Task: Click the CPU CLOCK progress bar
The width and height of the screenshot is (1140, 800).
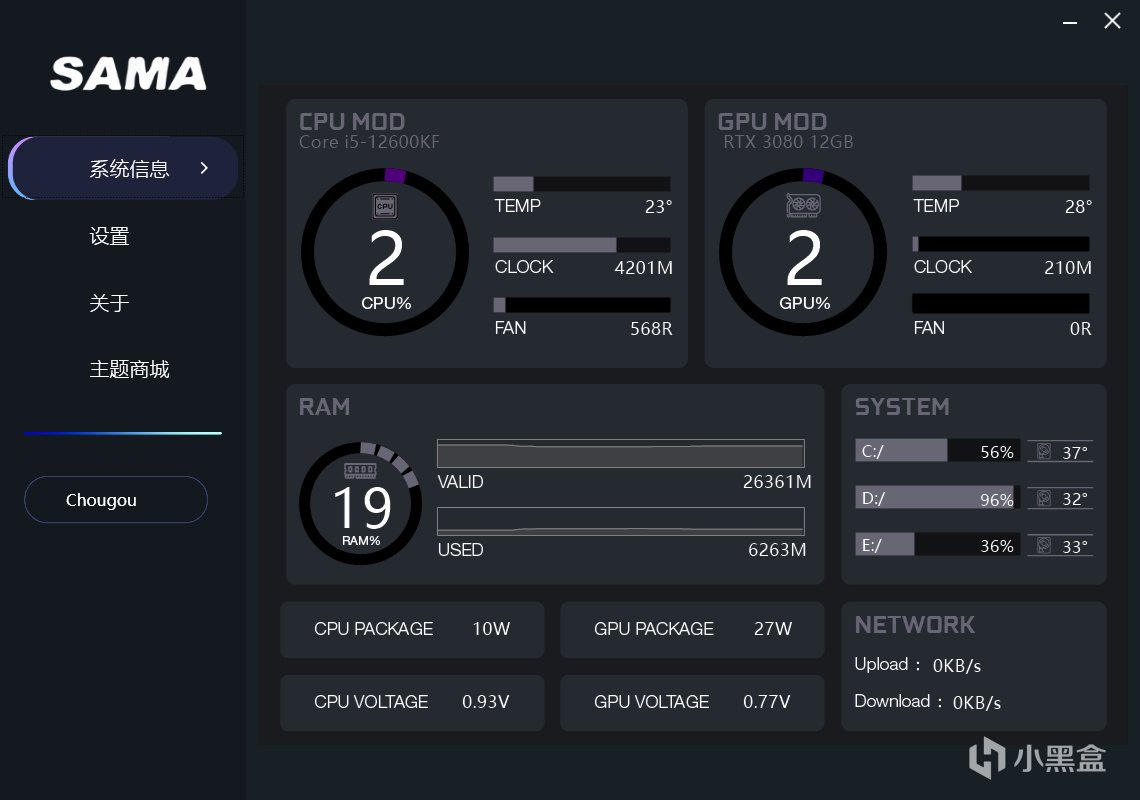Action: tap(582, 244)
